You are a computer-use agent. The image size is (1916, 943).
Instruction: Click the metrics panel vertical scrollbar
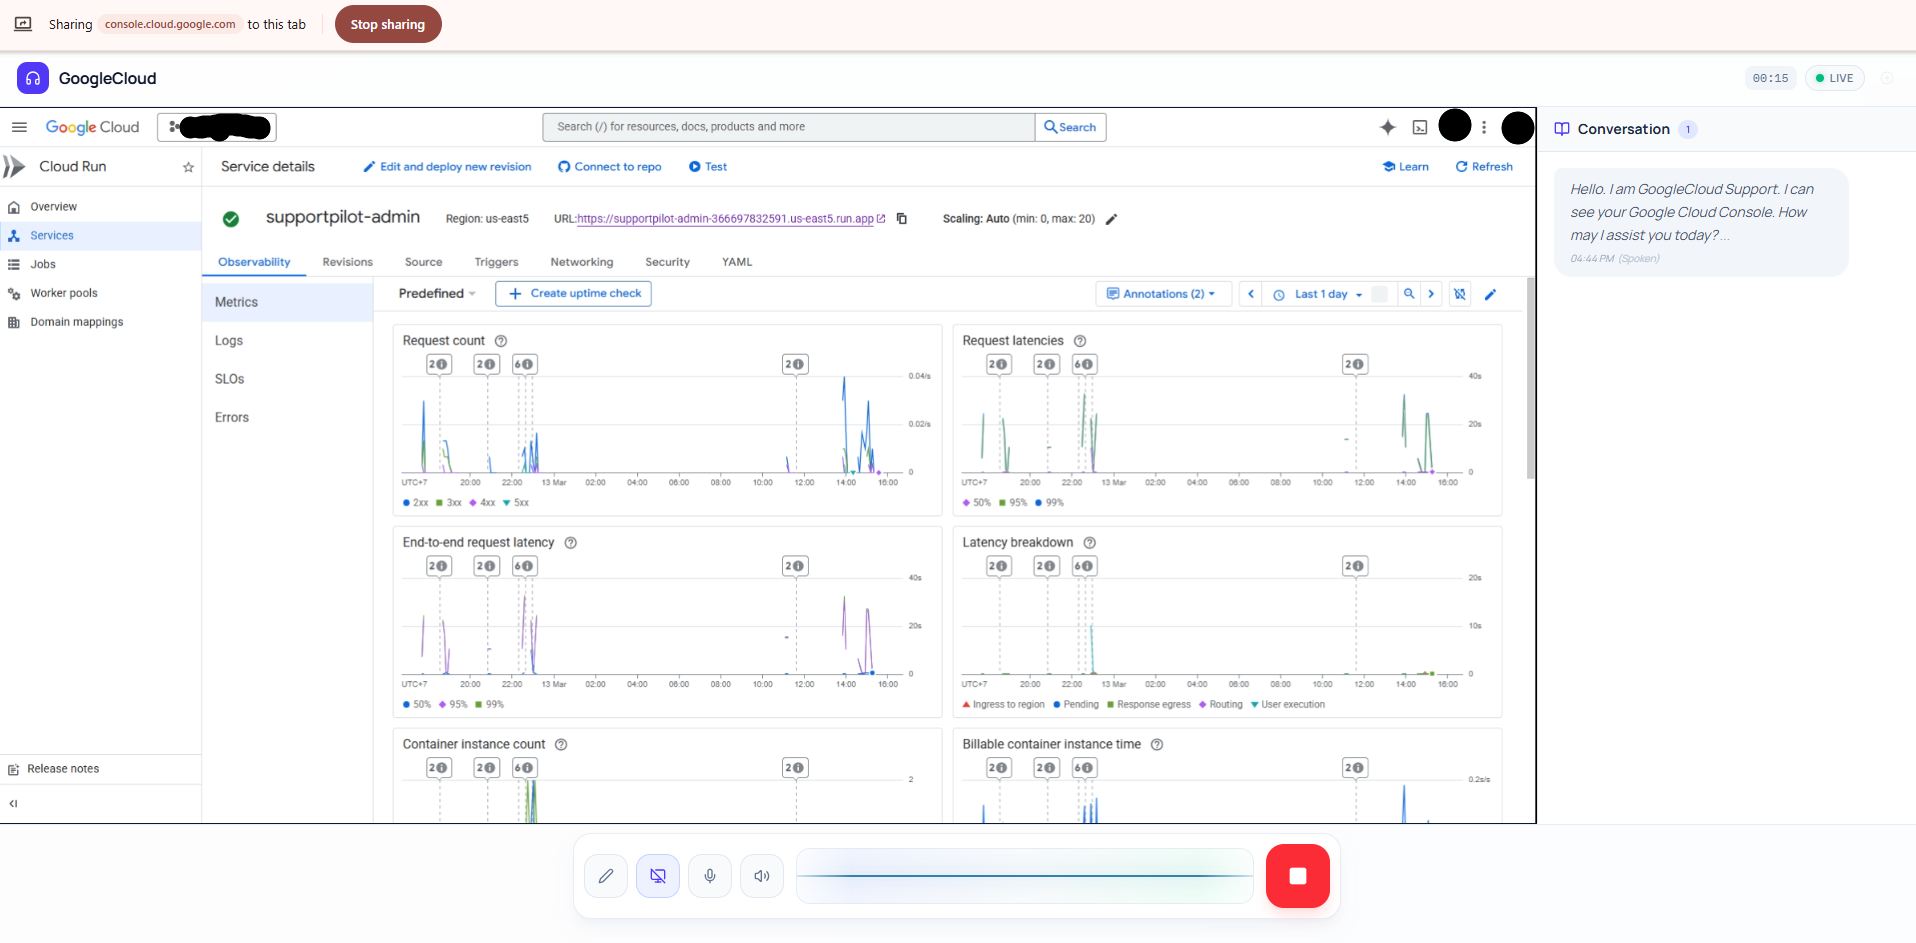(x=1531, y=380)
